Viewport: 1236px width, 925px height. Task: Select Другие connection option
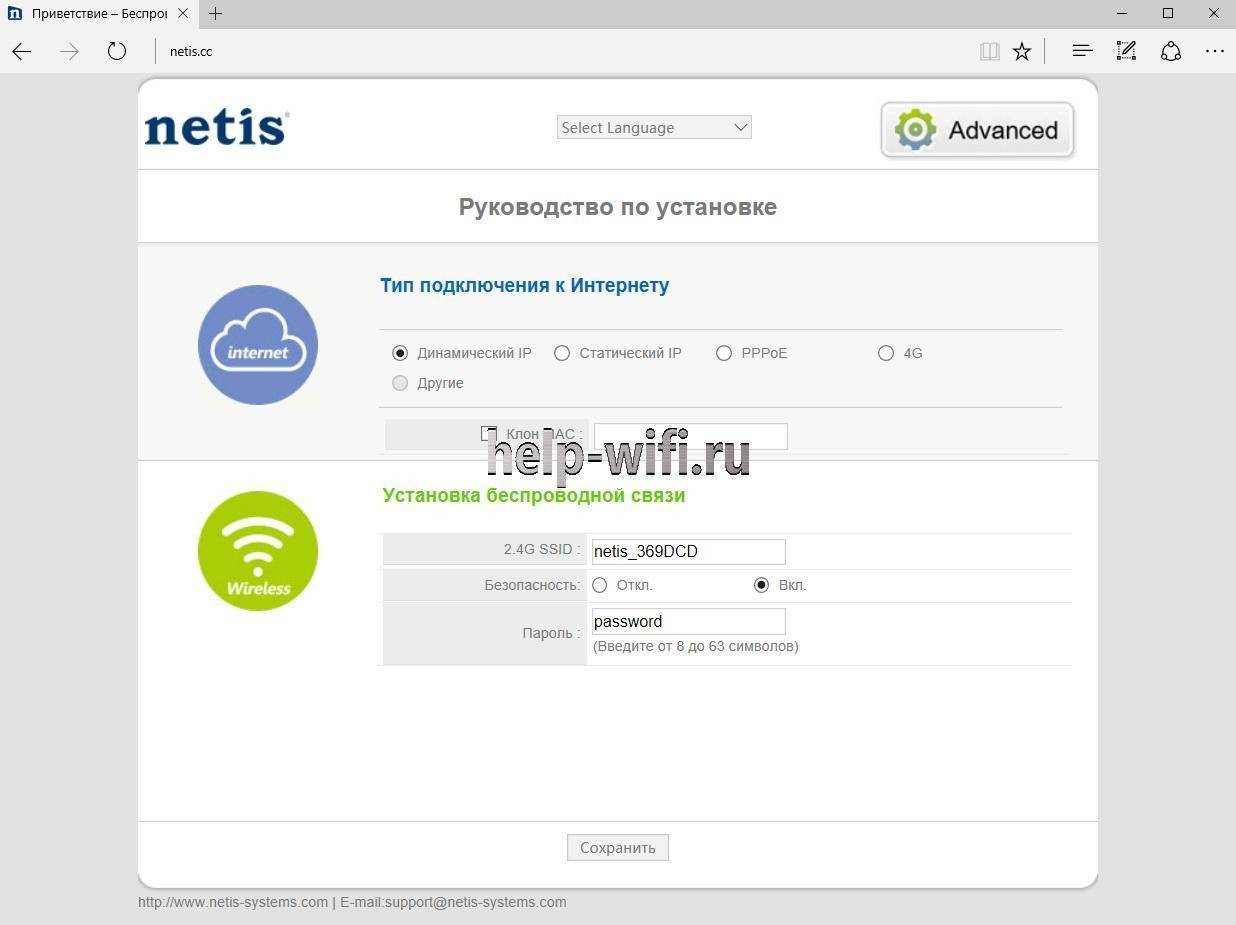coord(400,383)
